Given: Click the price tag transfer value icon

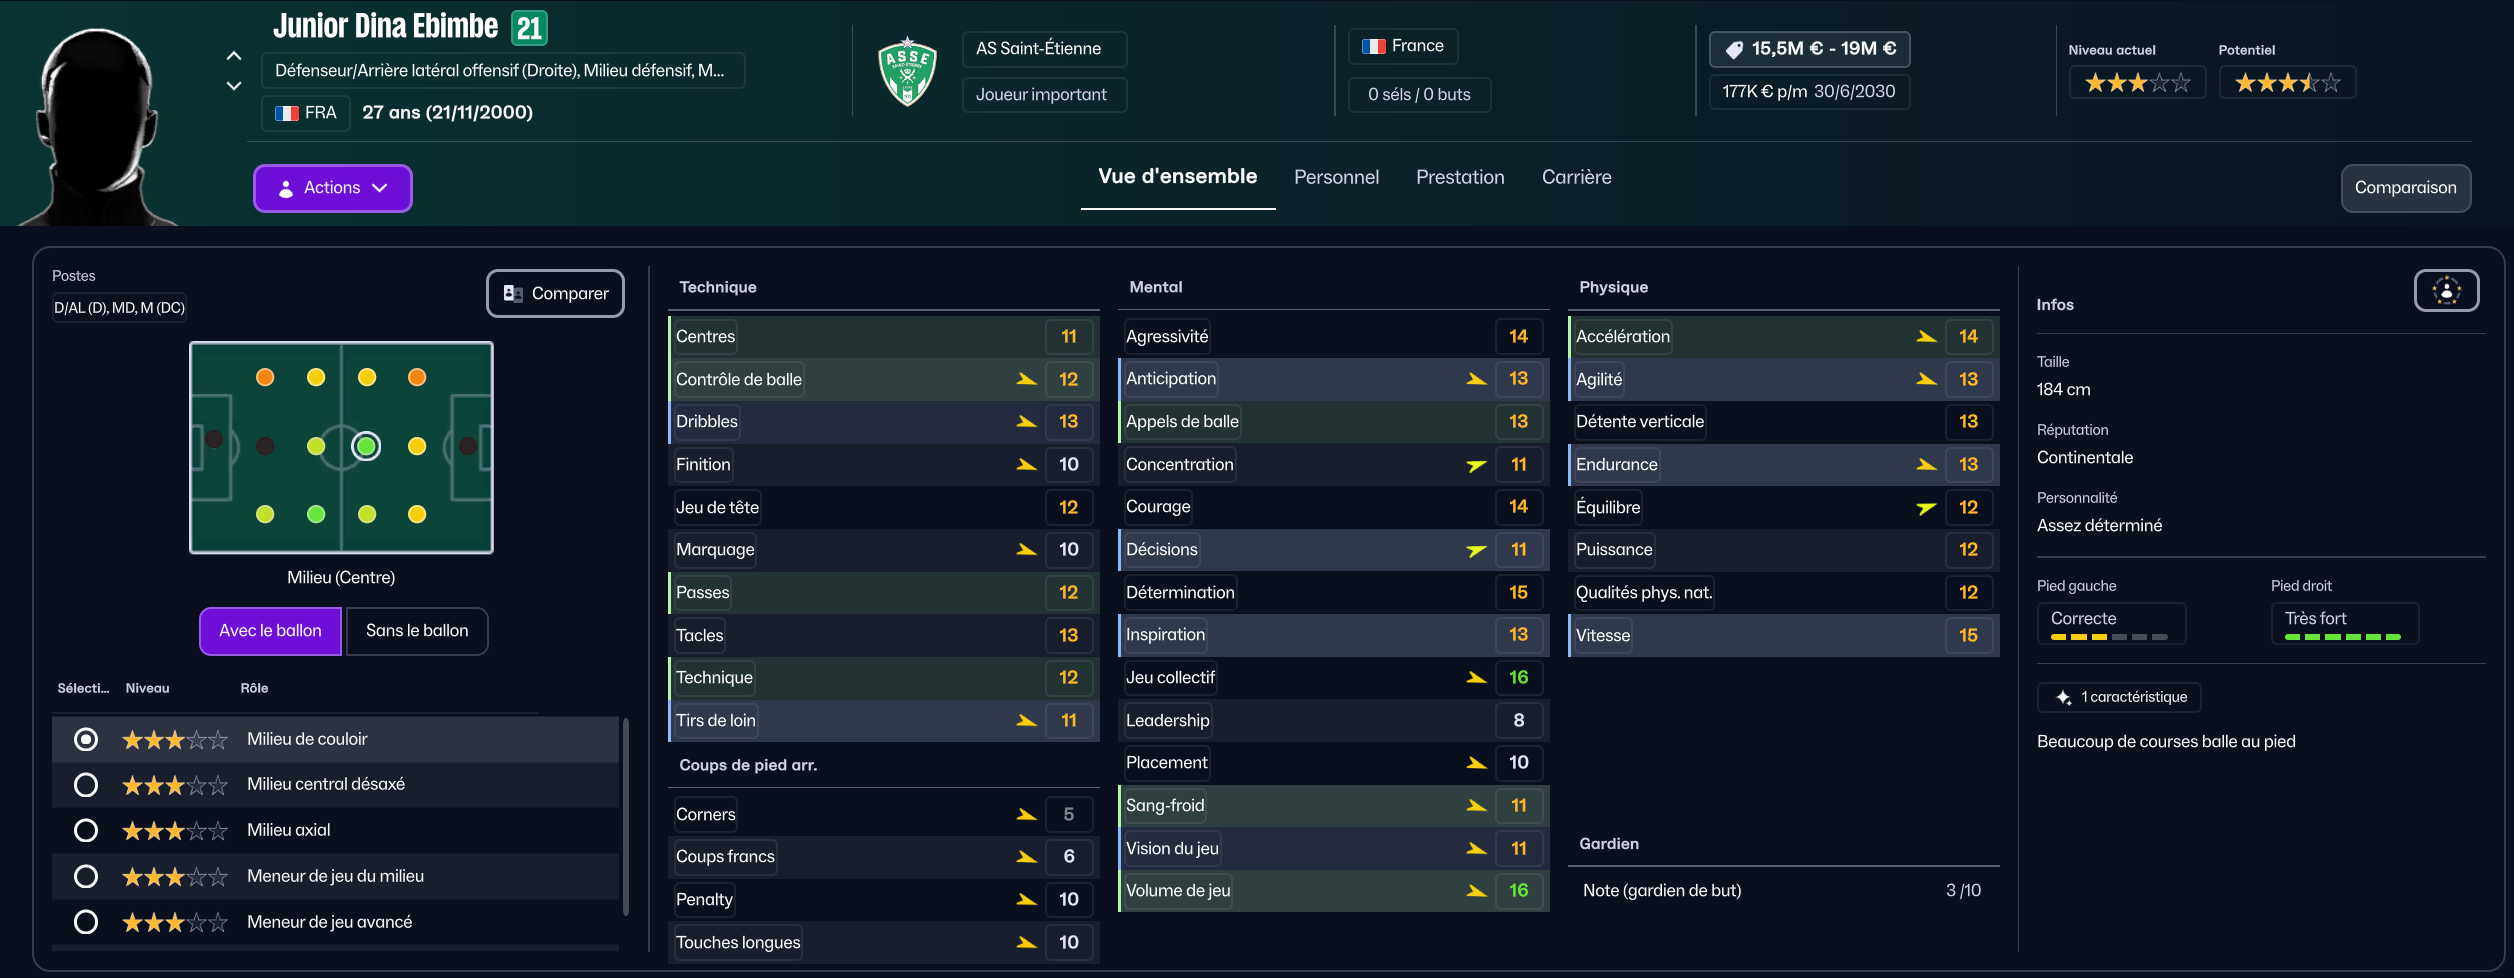Looking at the screenshot, I should (1734, 49).
